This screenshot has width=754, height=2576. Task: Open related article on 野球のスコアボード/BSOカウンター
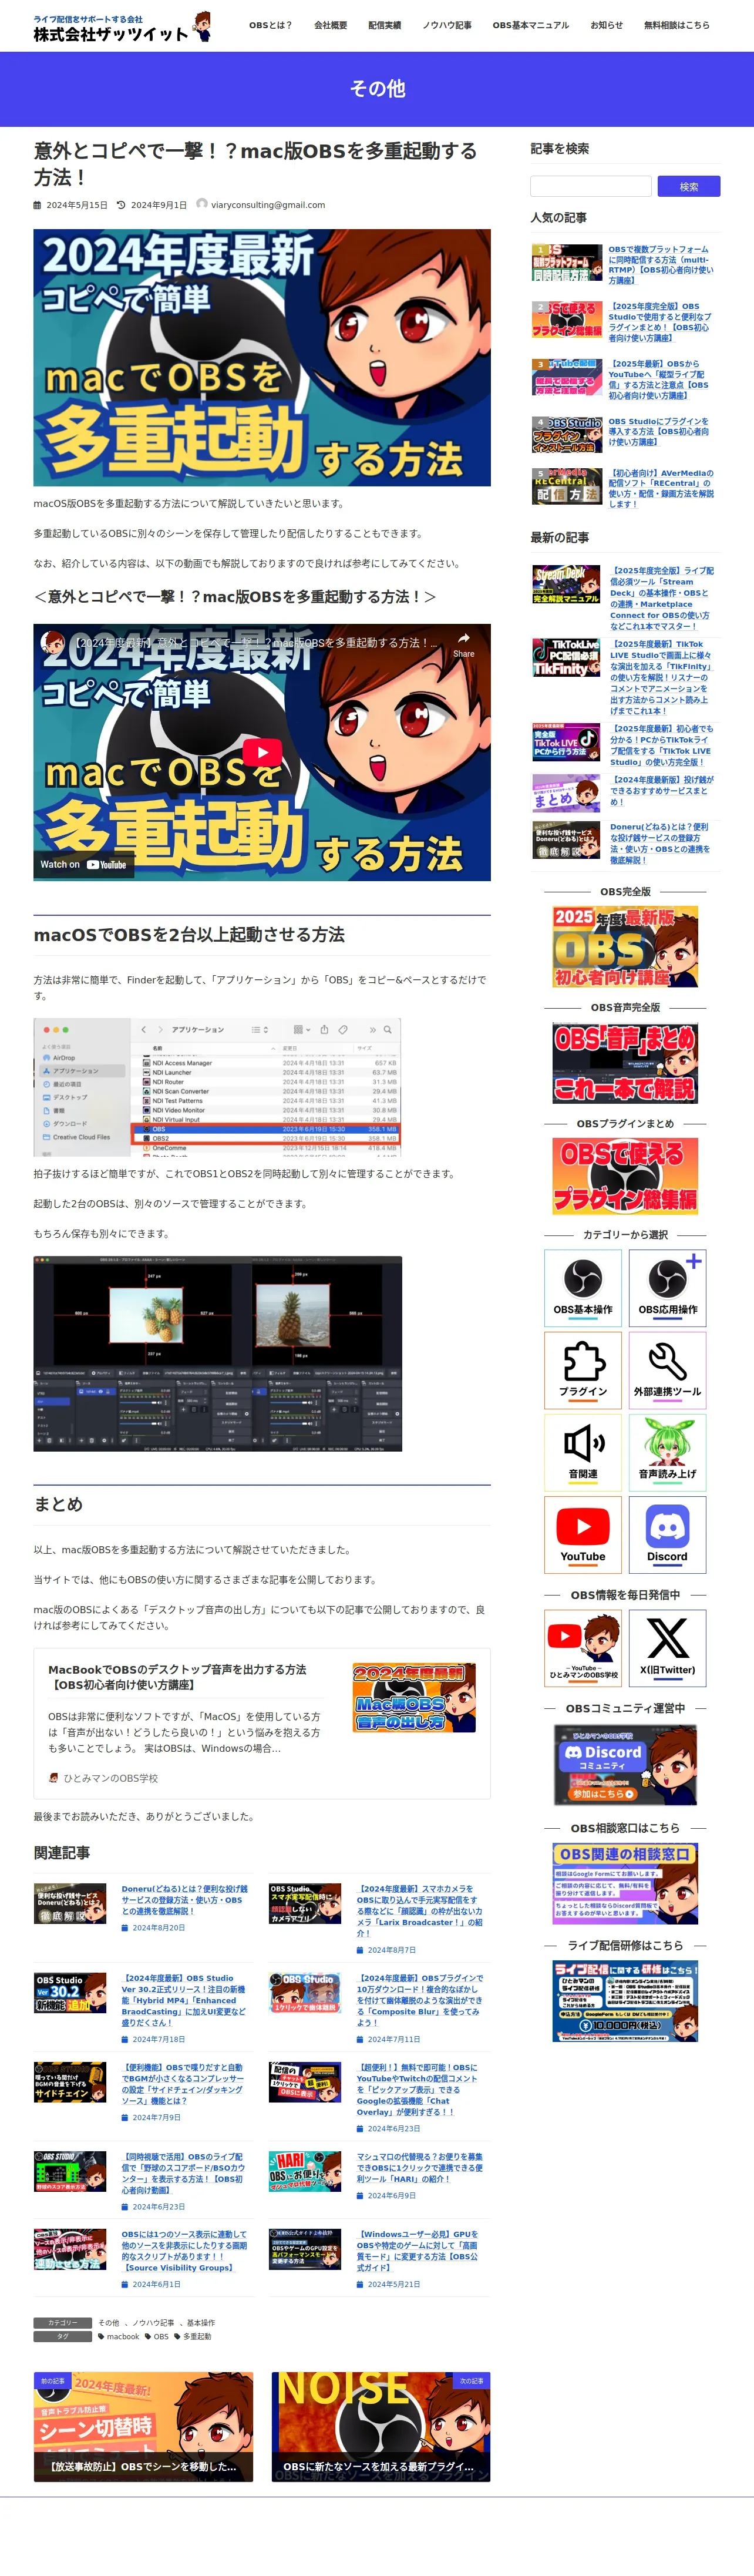pos(184,2174)
